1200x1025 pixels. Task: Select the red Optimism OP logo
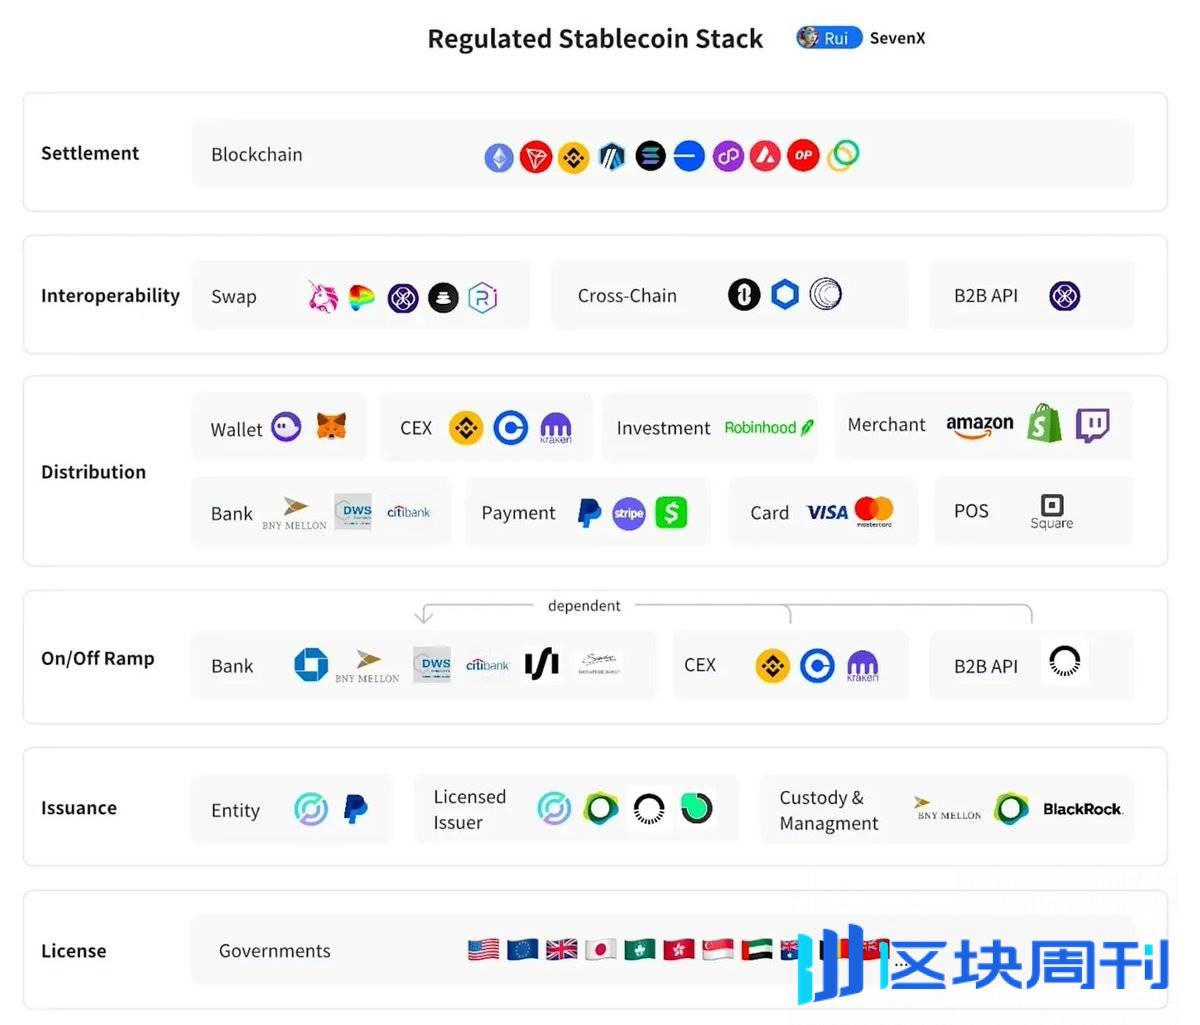[803, 155]
